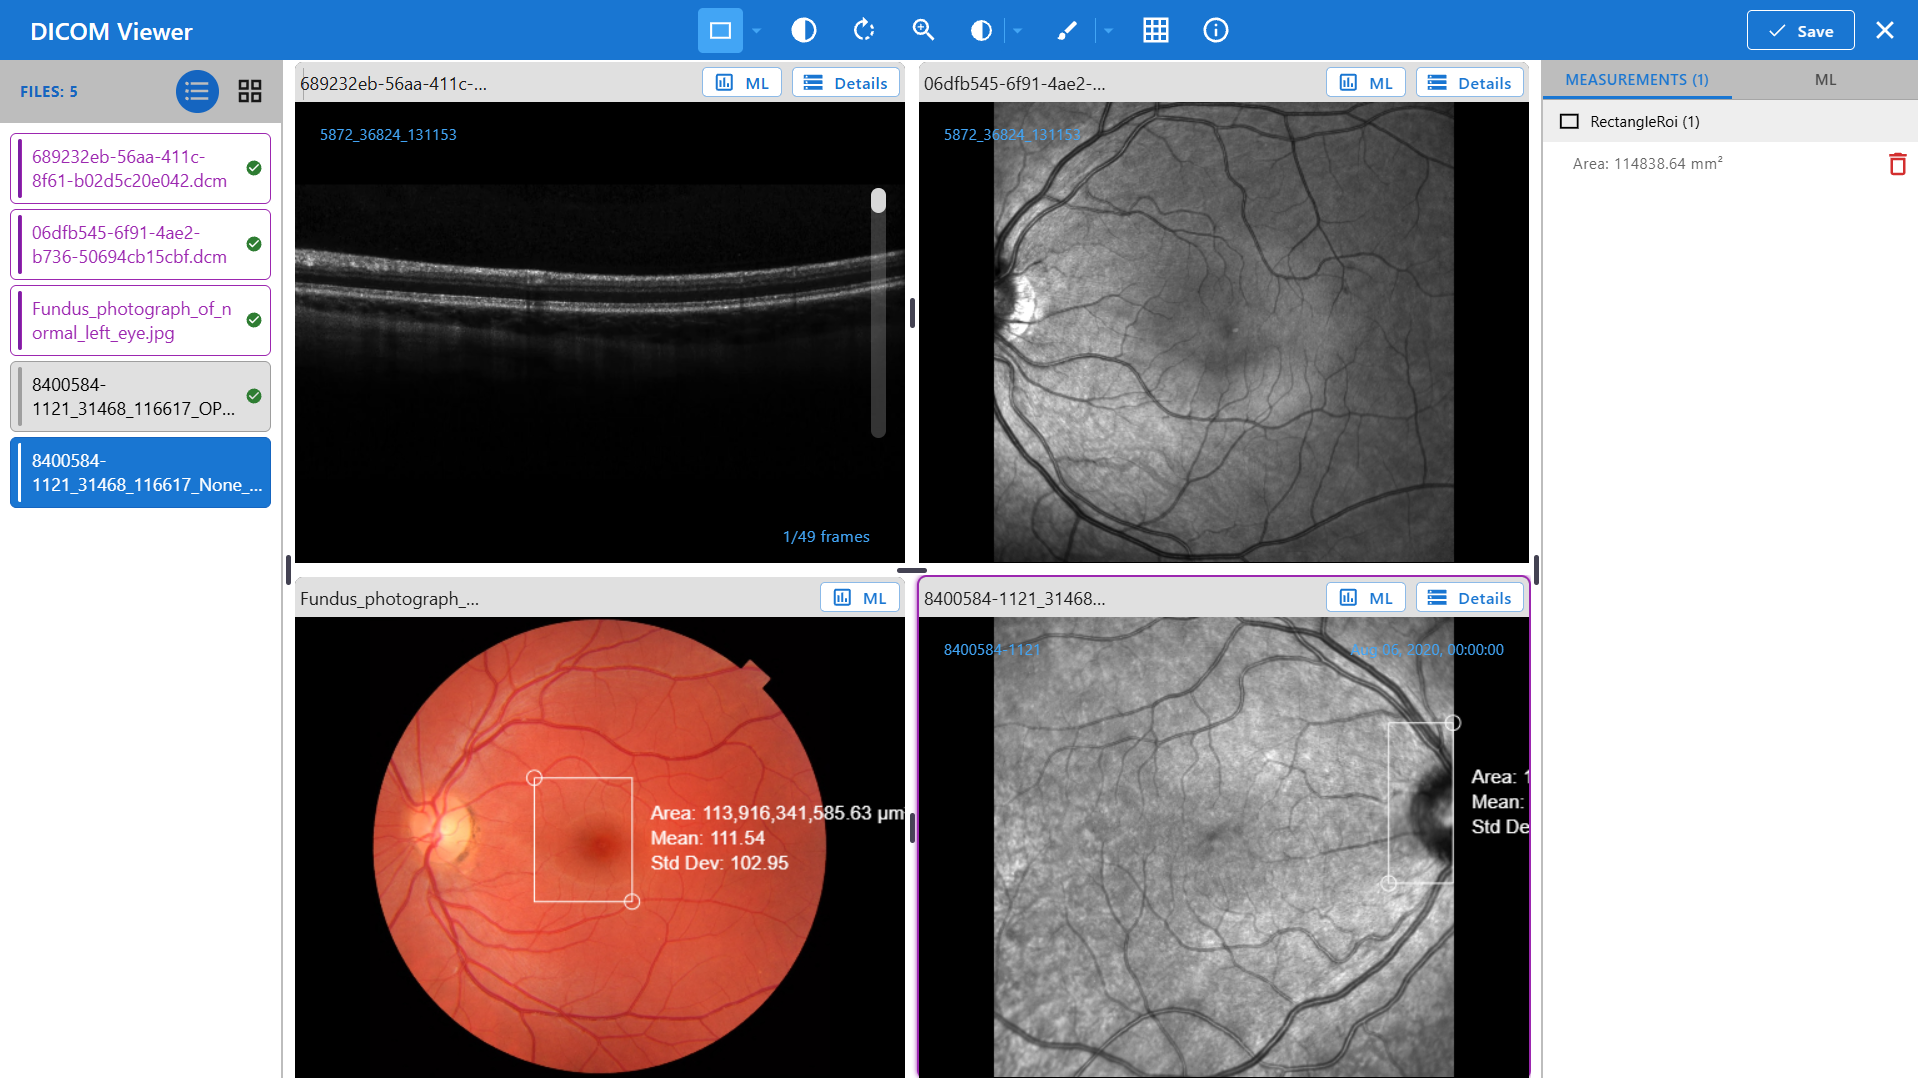
Task: Click the Mean: 111.54 annotation text
Action: click(x=708, y=838)
